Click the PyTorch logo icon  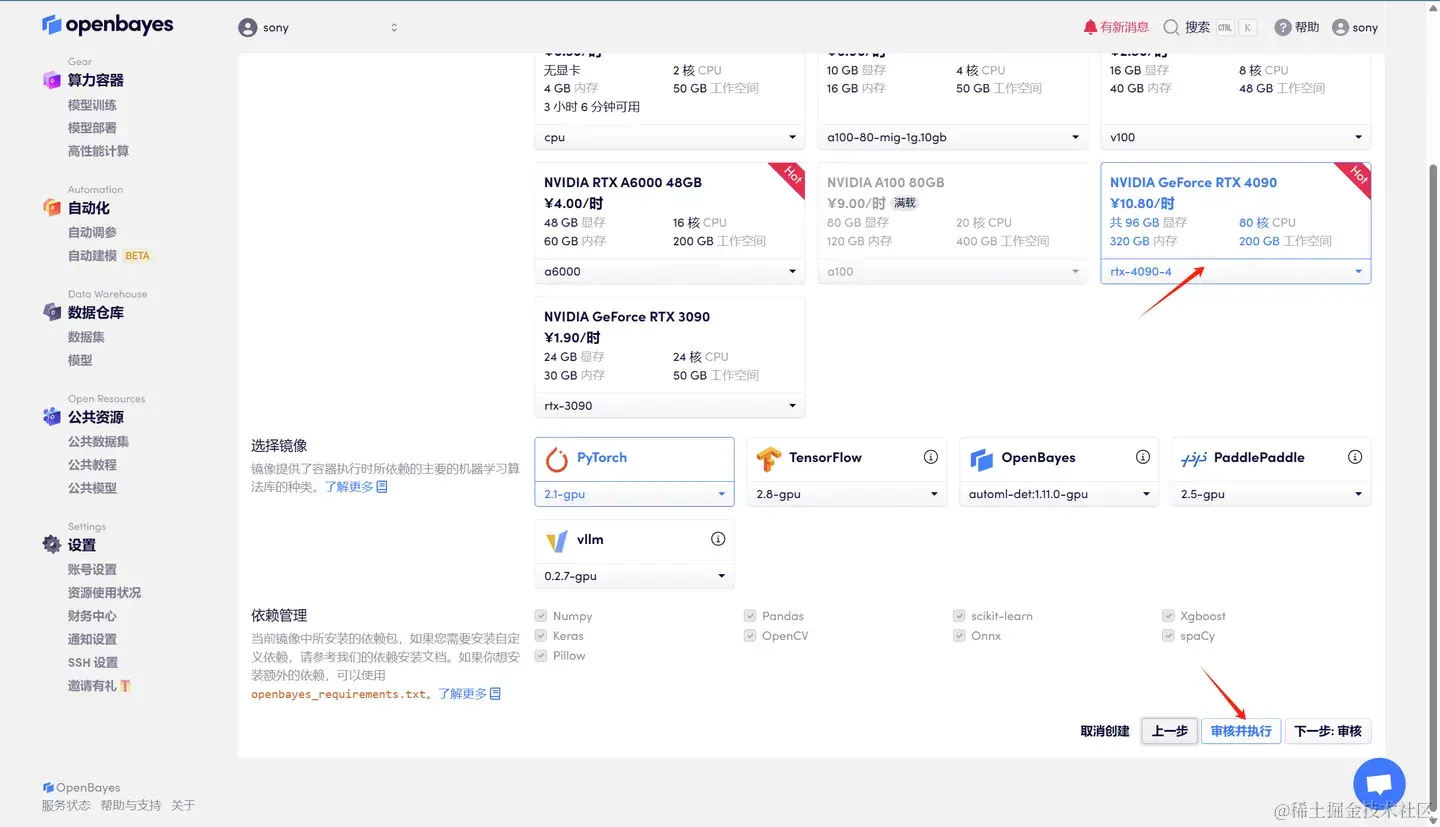point(557,458)
